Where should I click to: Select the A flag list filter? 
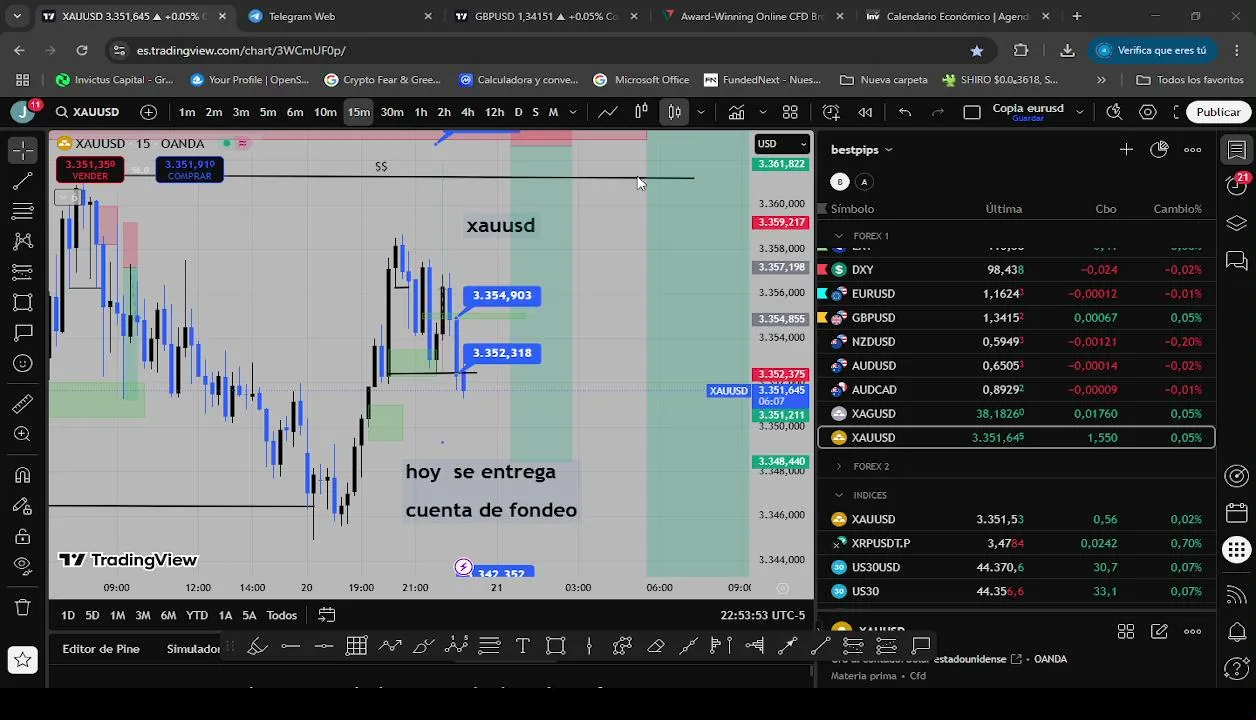864,181
